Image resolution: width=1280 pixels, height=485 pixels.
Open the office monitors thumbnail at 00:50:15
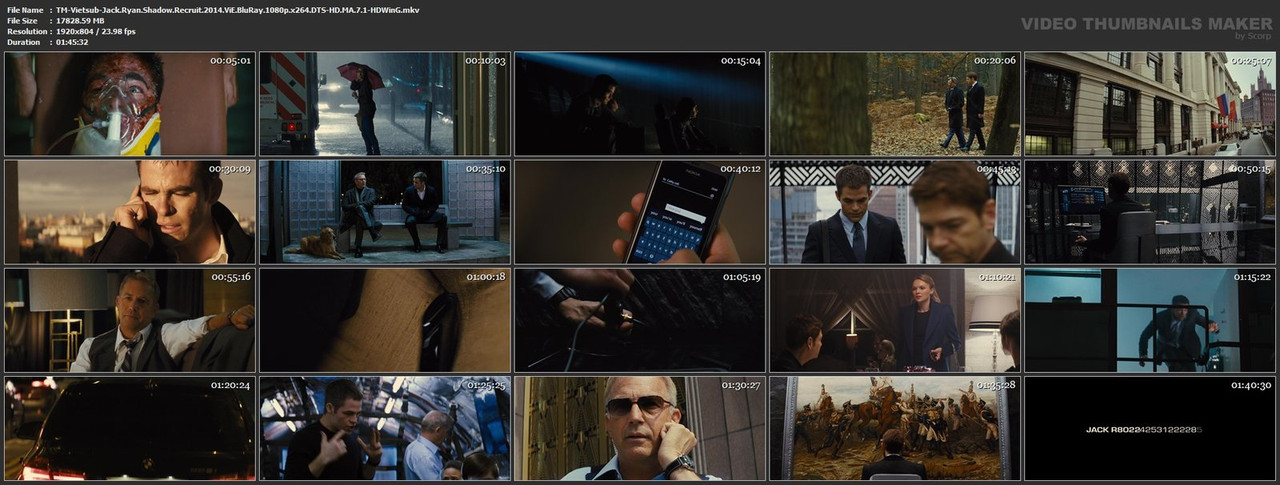pos(1150,212)
